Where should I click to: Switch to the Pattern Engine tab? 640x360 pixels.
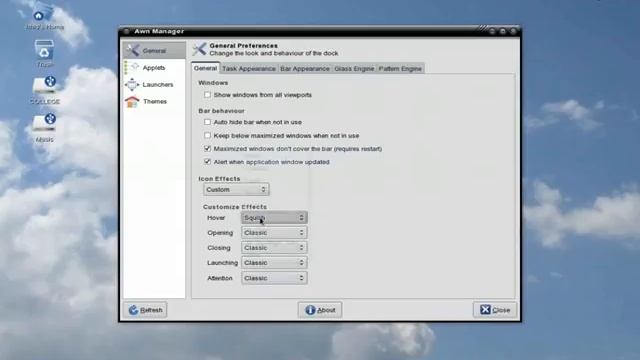[400, 69]
